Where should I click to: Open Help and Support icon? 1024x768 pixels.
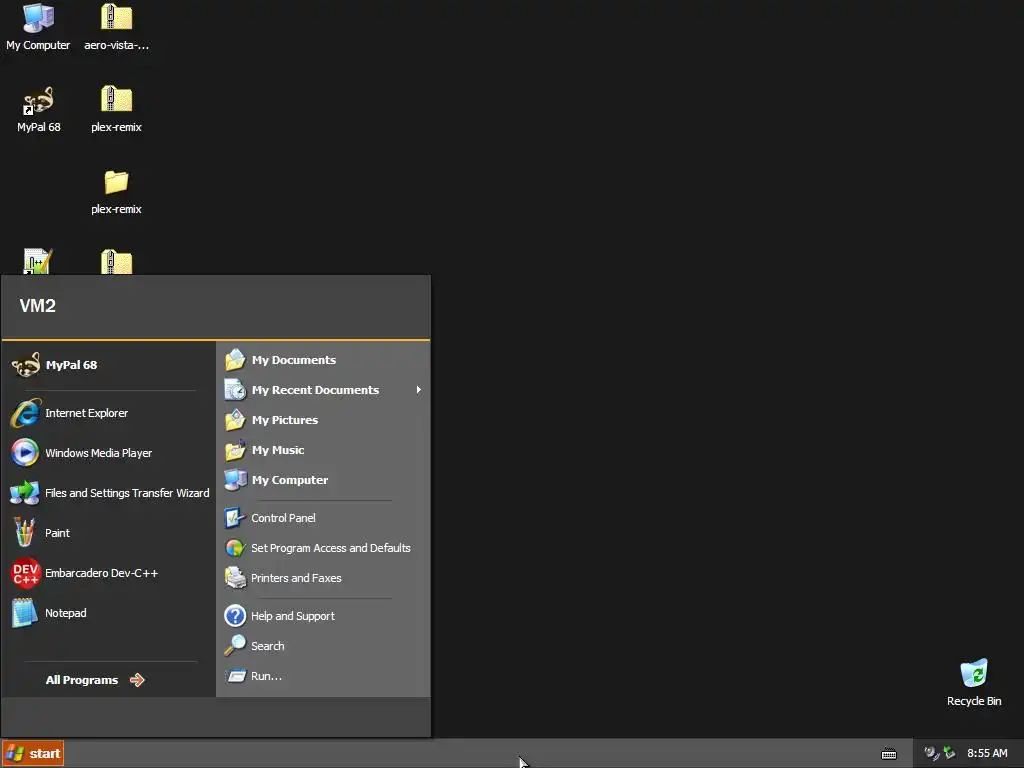235,616
